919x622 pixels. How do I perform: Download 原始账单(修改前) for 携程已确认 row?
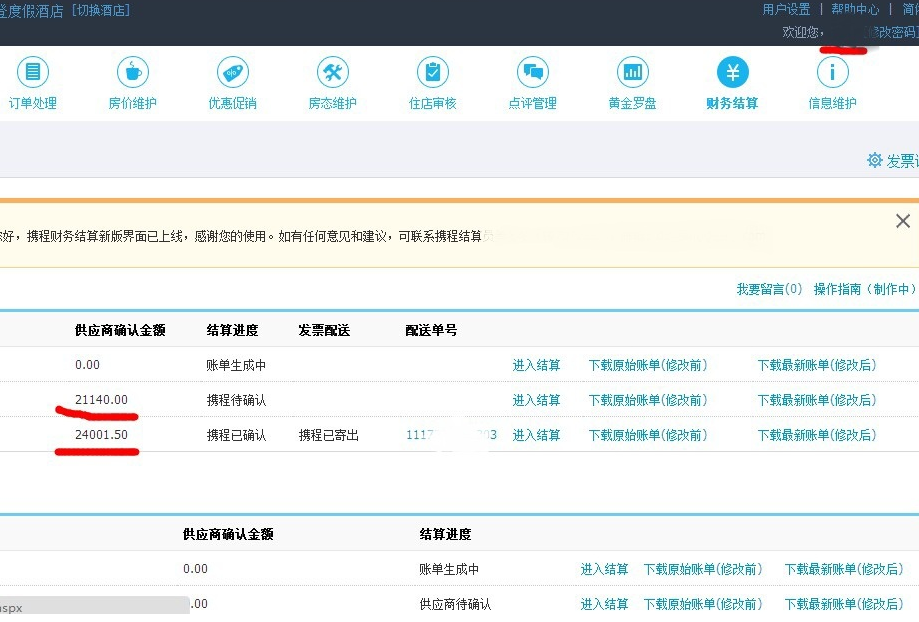point(648,435)
